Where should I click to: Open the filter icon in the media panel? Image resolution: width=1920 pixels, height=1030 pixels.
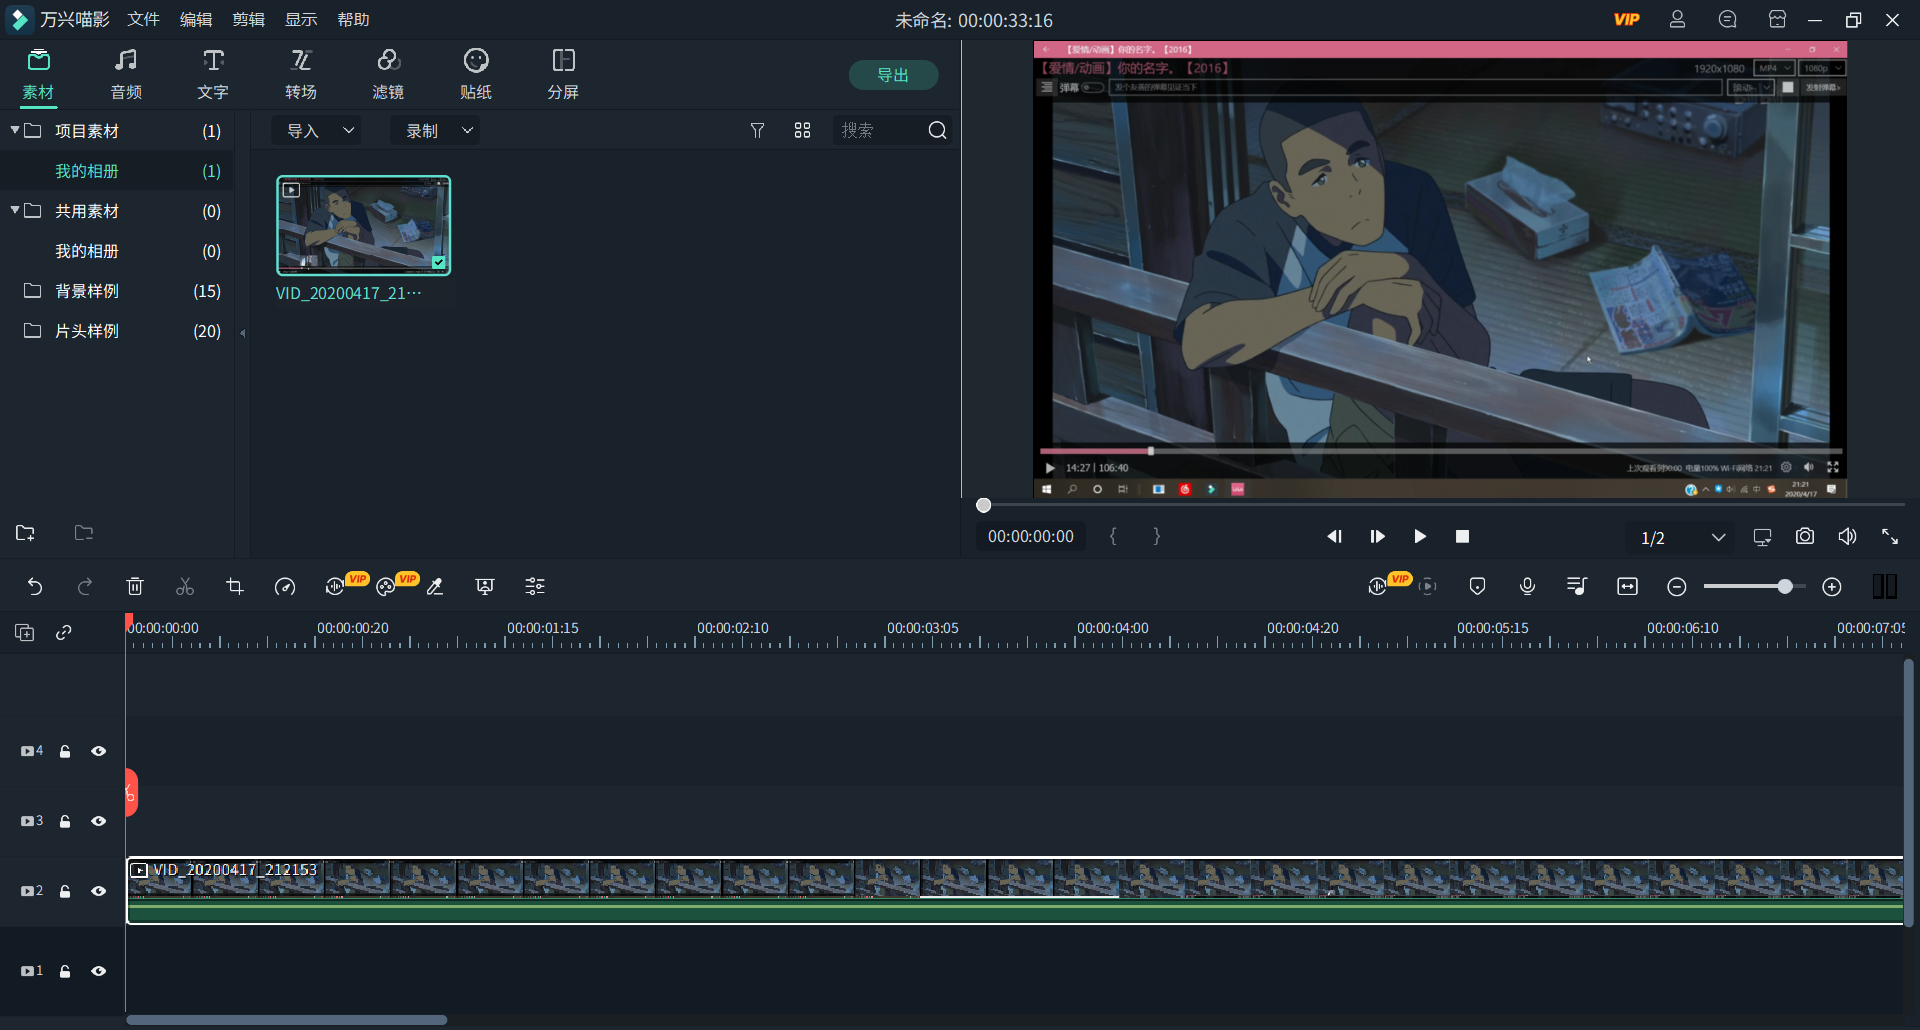[x=757, y=131]
